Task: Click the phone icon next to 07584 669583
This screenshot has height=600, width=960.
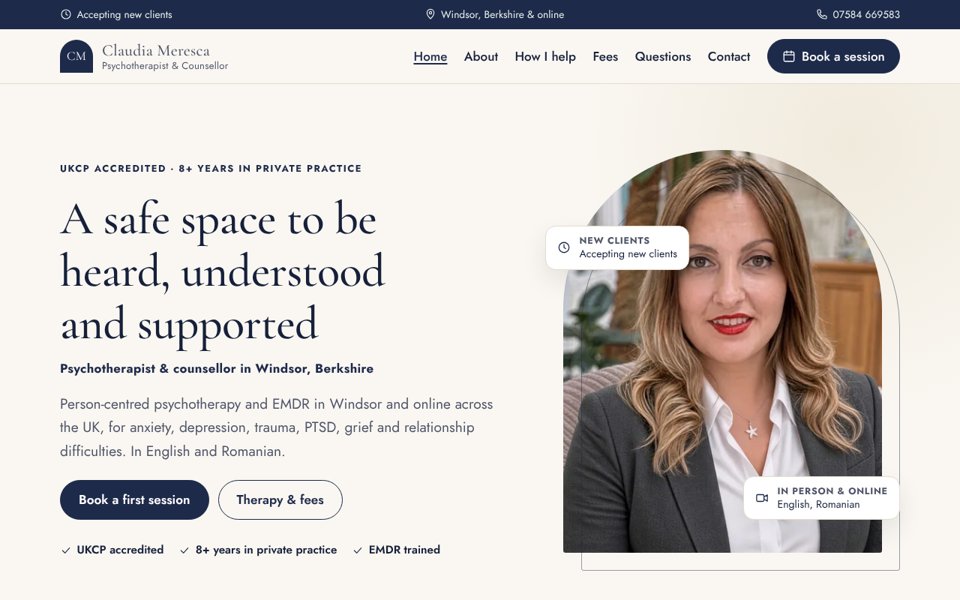Action: coord(822,14)
